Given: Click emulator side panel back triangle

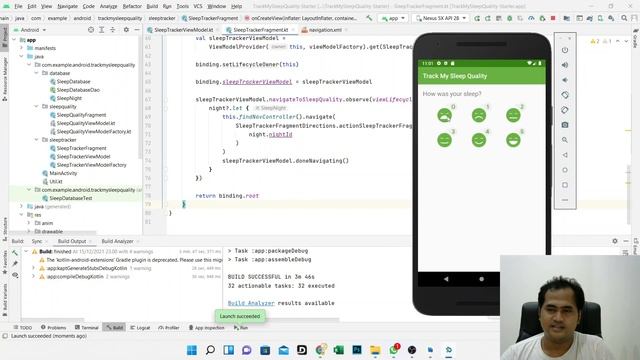Looking at the screenshot, I should (x=565, y=155).
